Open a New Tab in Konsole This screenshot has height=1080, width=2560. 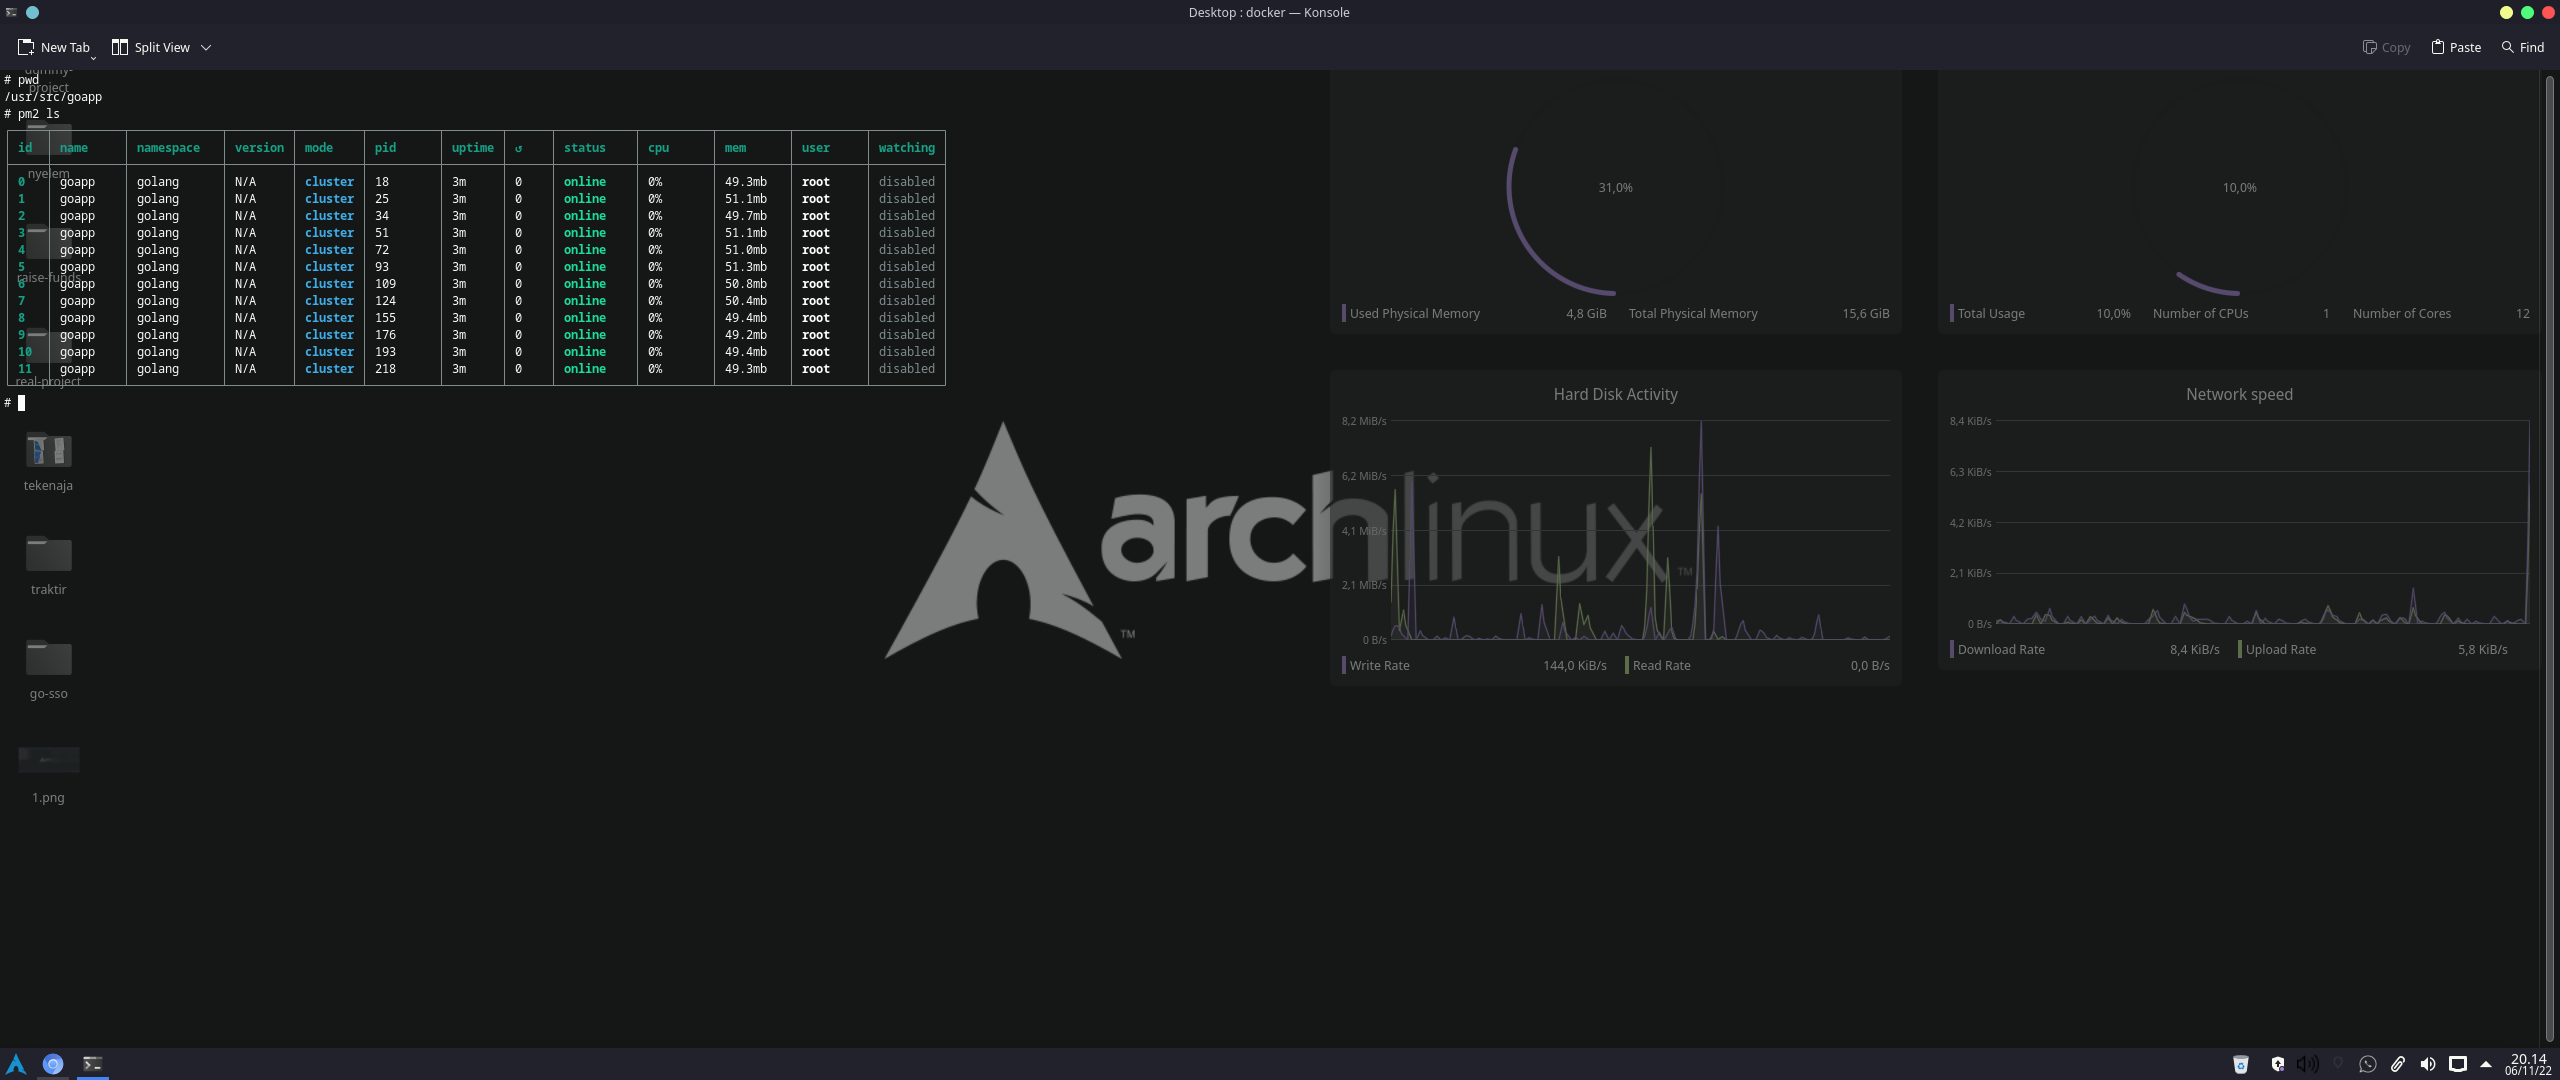click(x=53, y=47)
